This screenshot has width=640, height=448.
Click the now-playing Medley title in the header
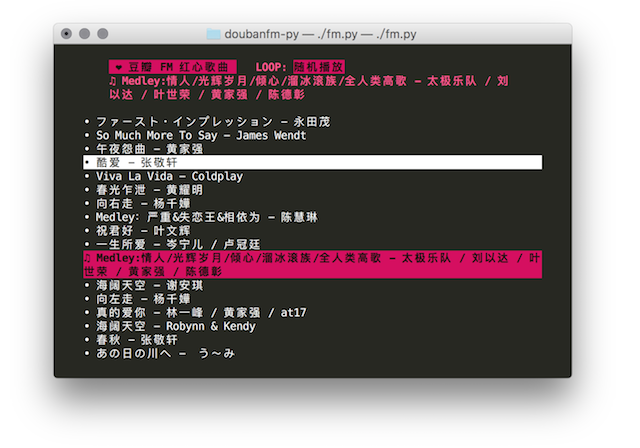click(x=309, y=88)
